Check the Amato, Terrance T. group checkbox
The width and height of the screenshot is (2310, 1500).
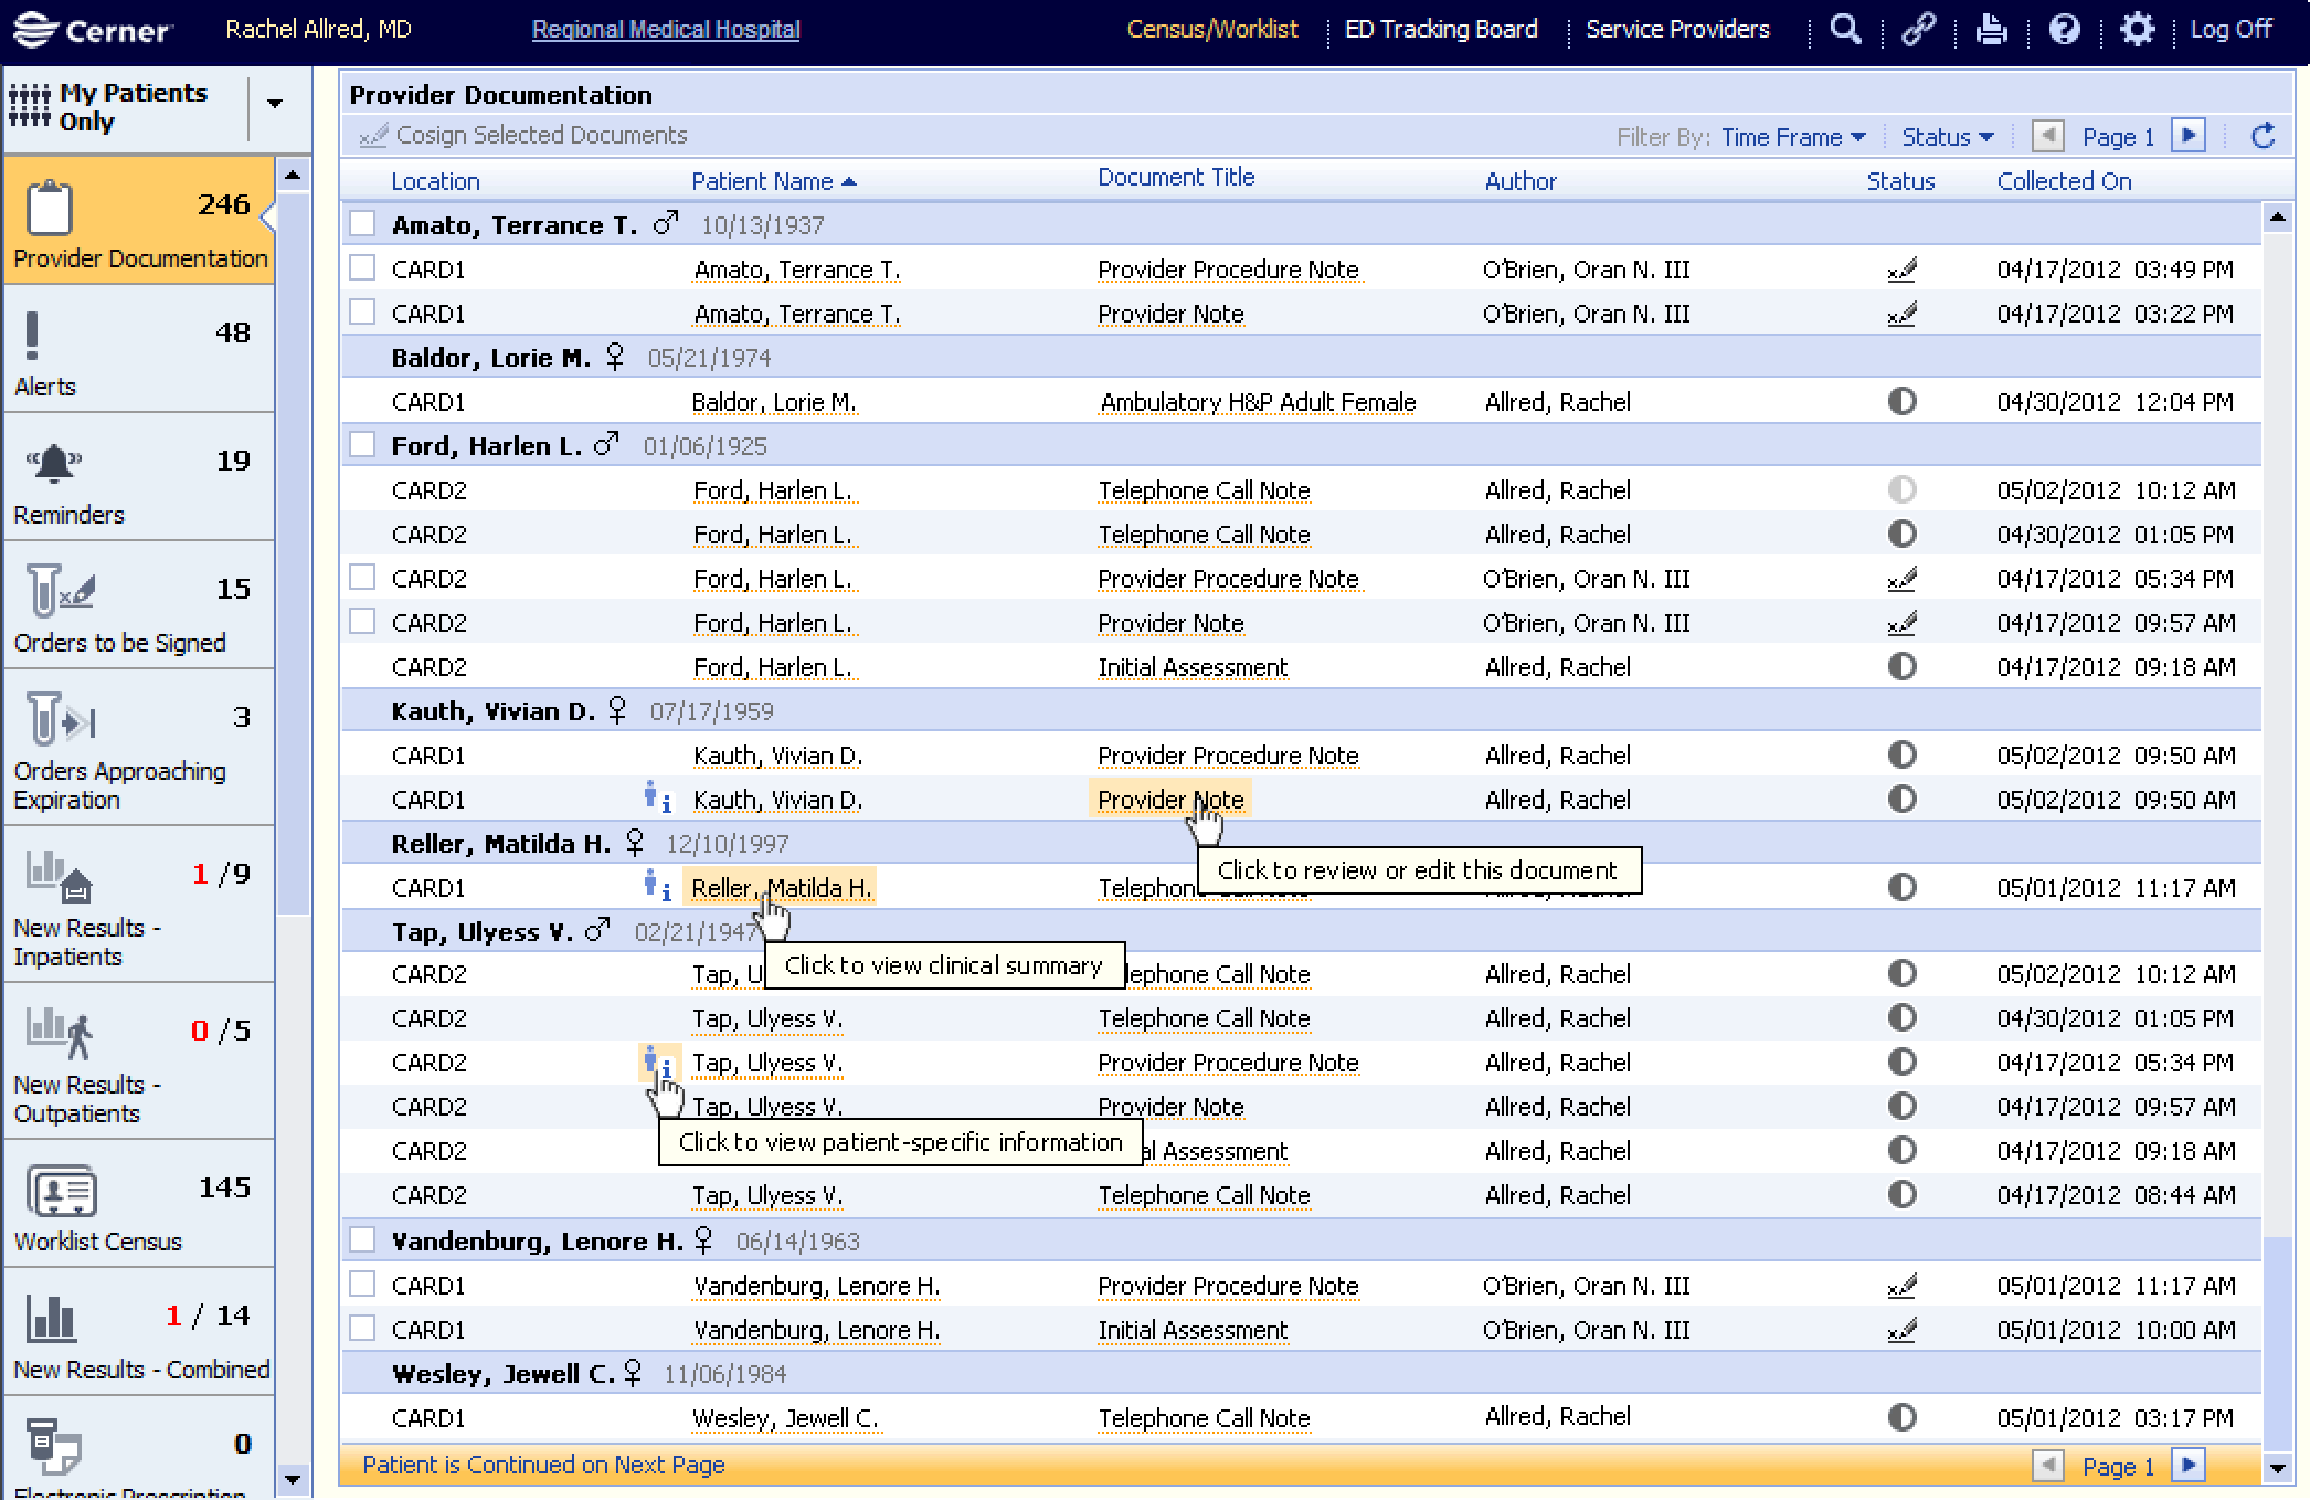coord(362,224)
